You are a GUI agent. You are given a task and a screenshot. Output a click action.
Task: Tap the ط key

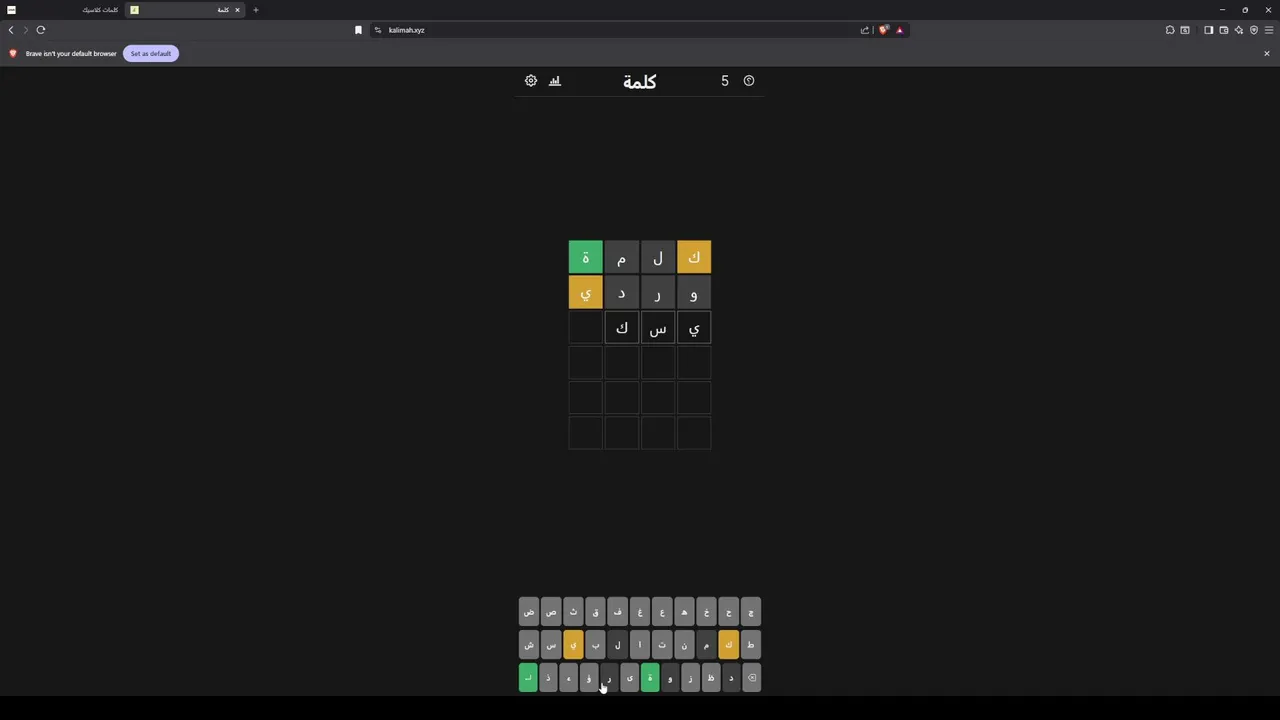751,645
